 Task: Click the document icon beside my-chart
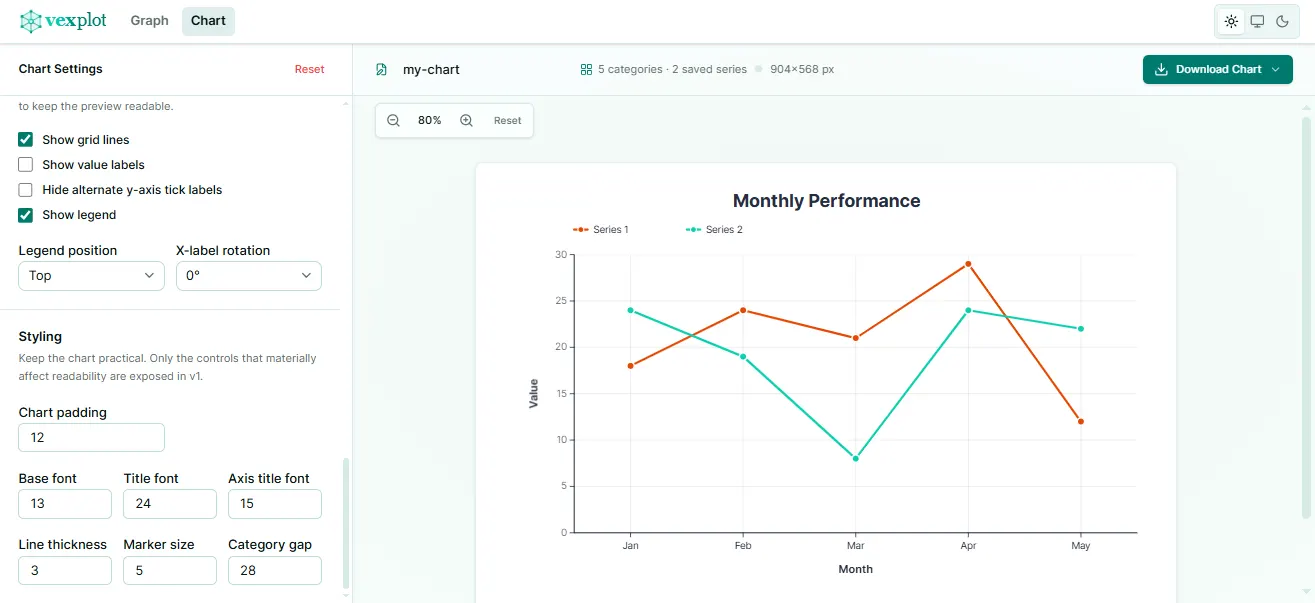(x=381, y=69)
